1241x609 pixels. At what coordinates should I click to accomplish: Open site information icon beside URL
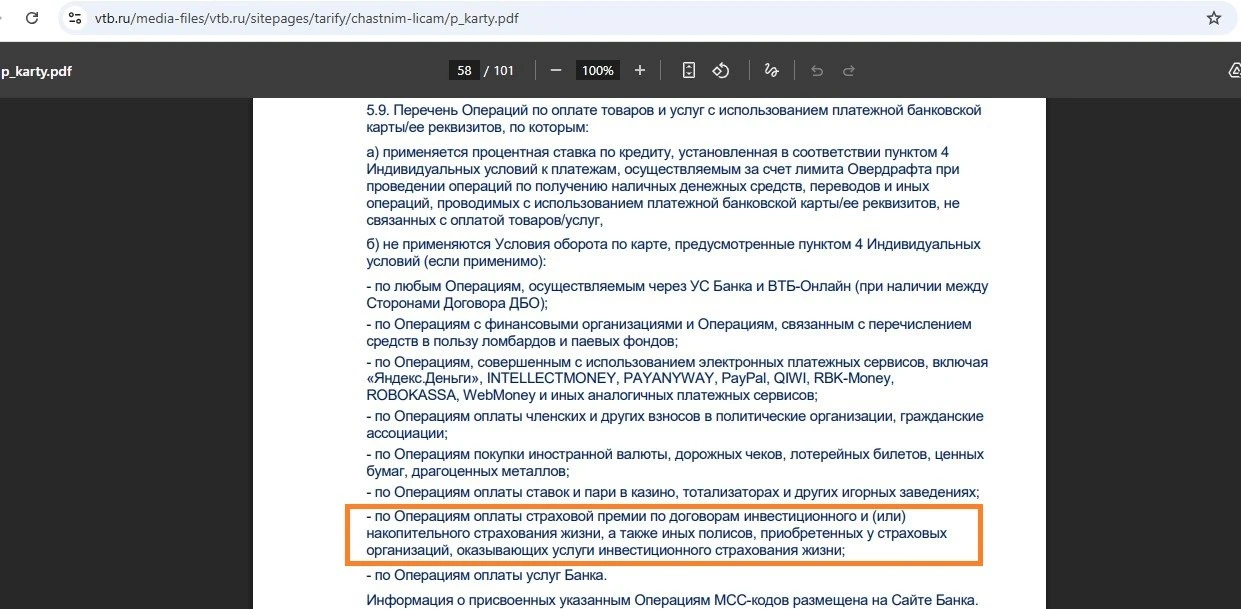coord(75,18)
